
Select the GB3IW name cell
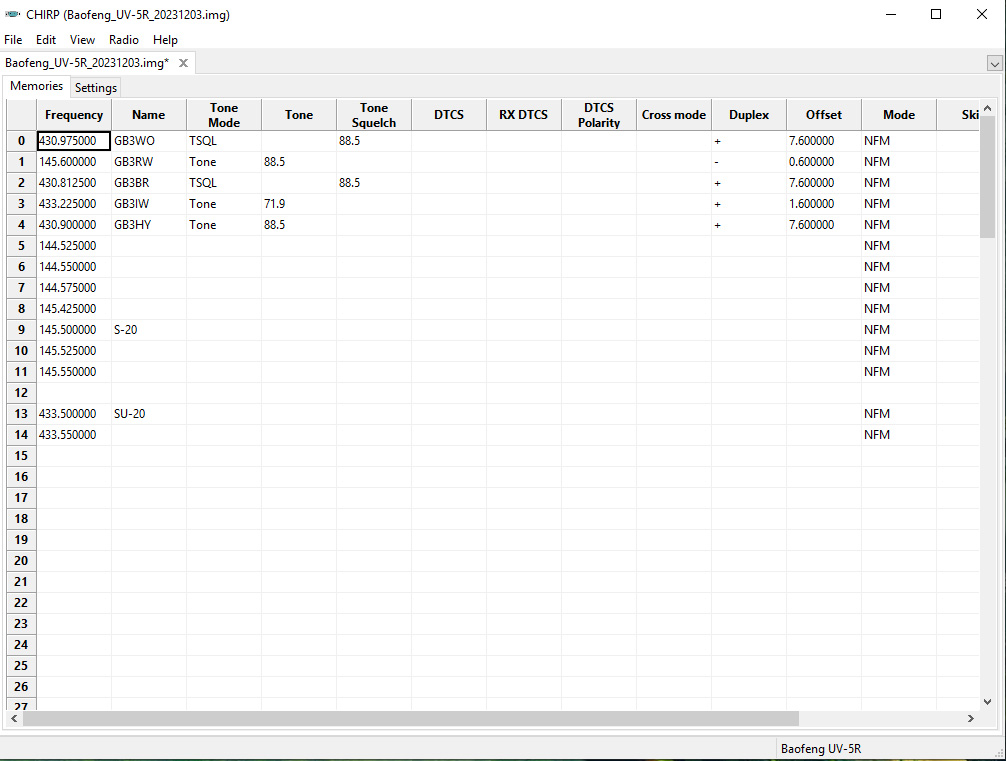149,203
